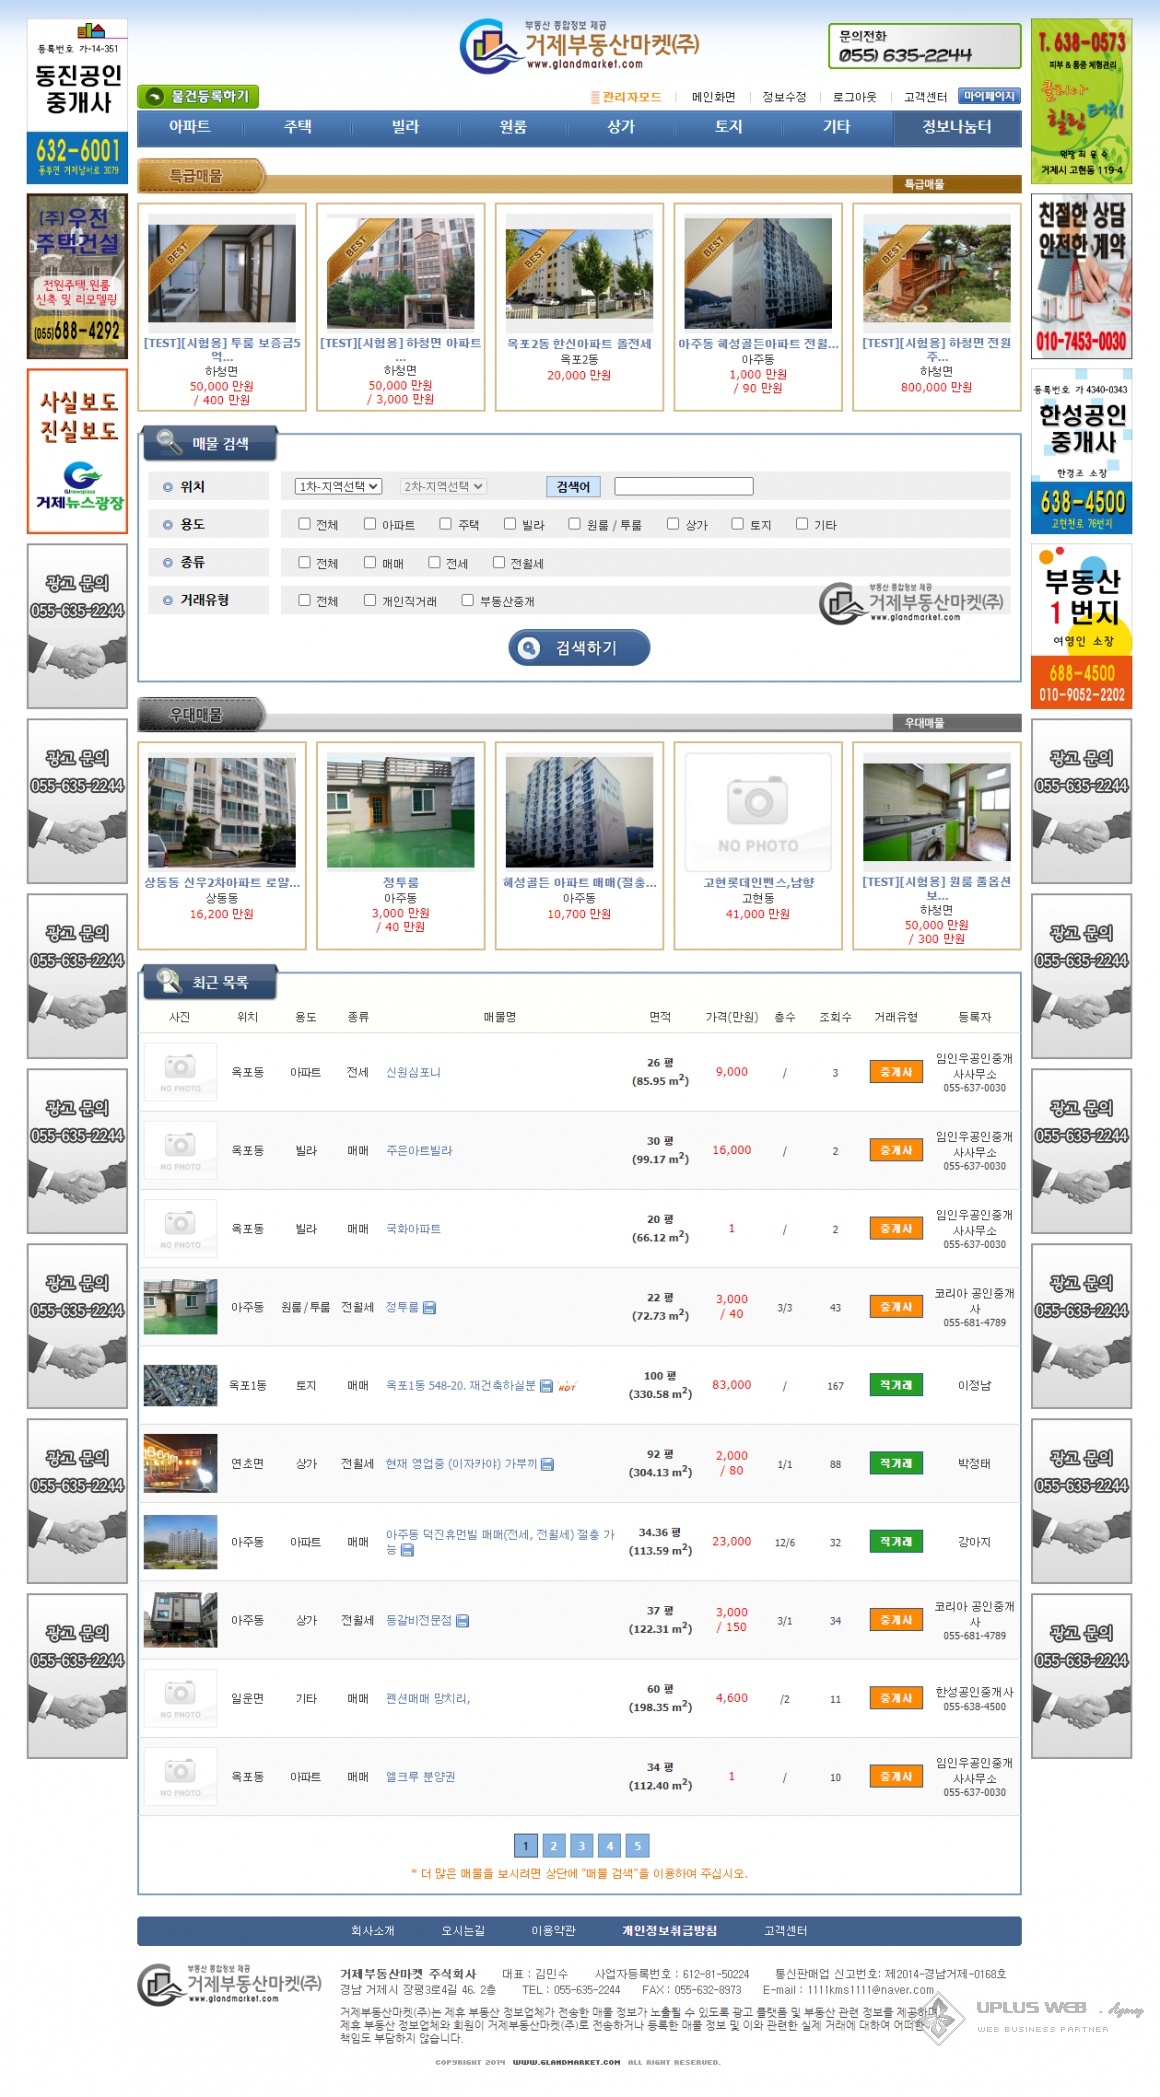Open the 아파트 navigation tab
1160x2097 pixels.
tap(190, 127)
